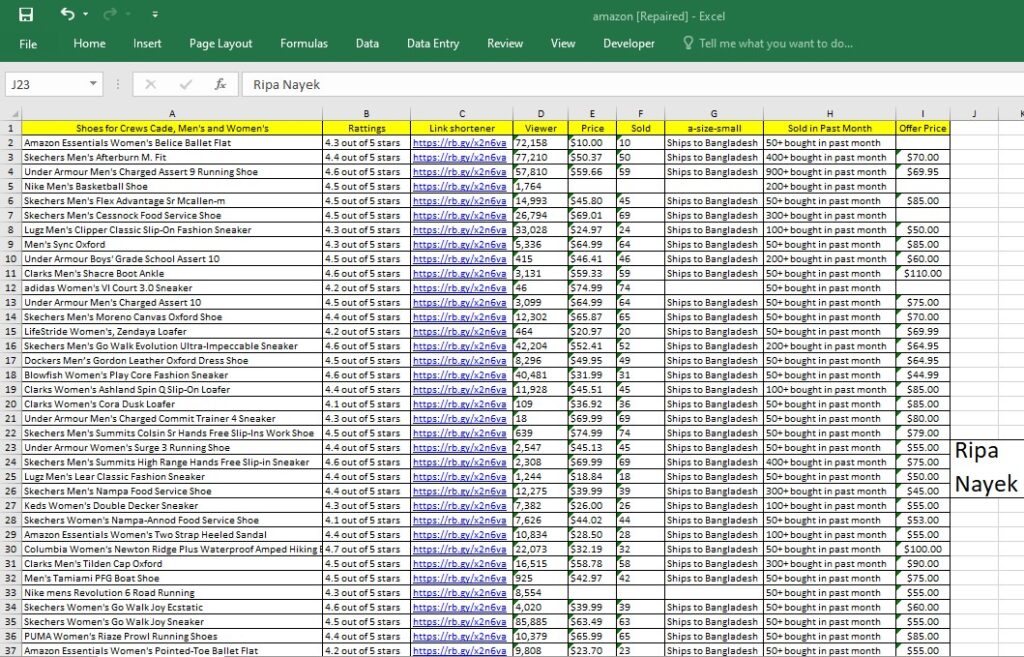Click cell 'Nike mens Revolution 6 Road Running'

pyautogui.click(x=172, y=593)
